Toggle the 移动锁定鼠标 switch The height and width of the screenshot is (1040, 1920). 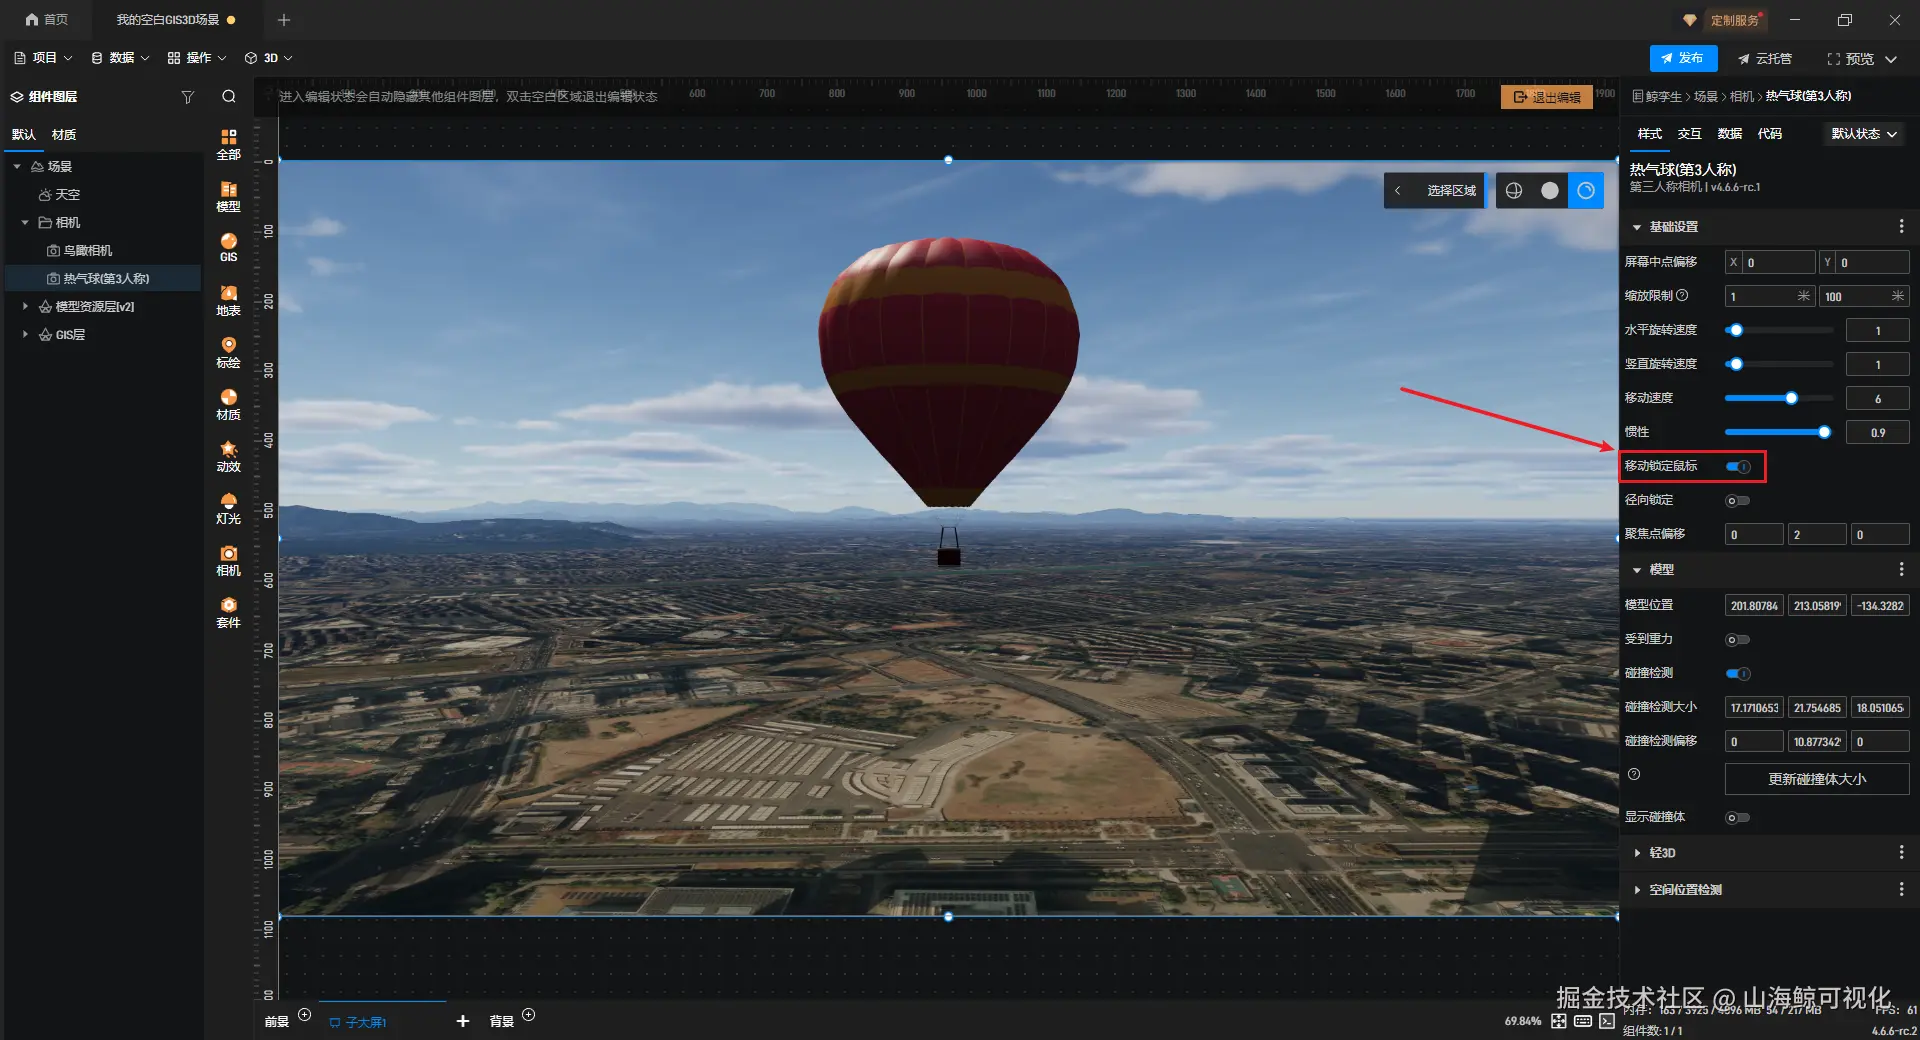pyautogui.click(x=1738, y=467)
